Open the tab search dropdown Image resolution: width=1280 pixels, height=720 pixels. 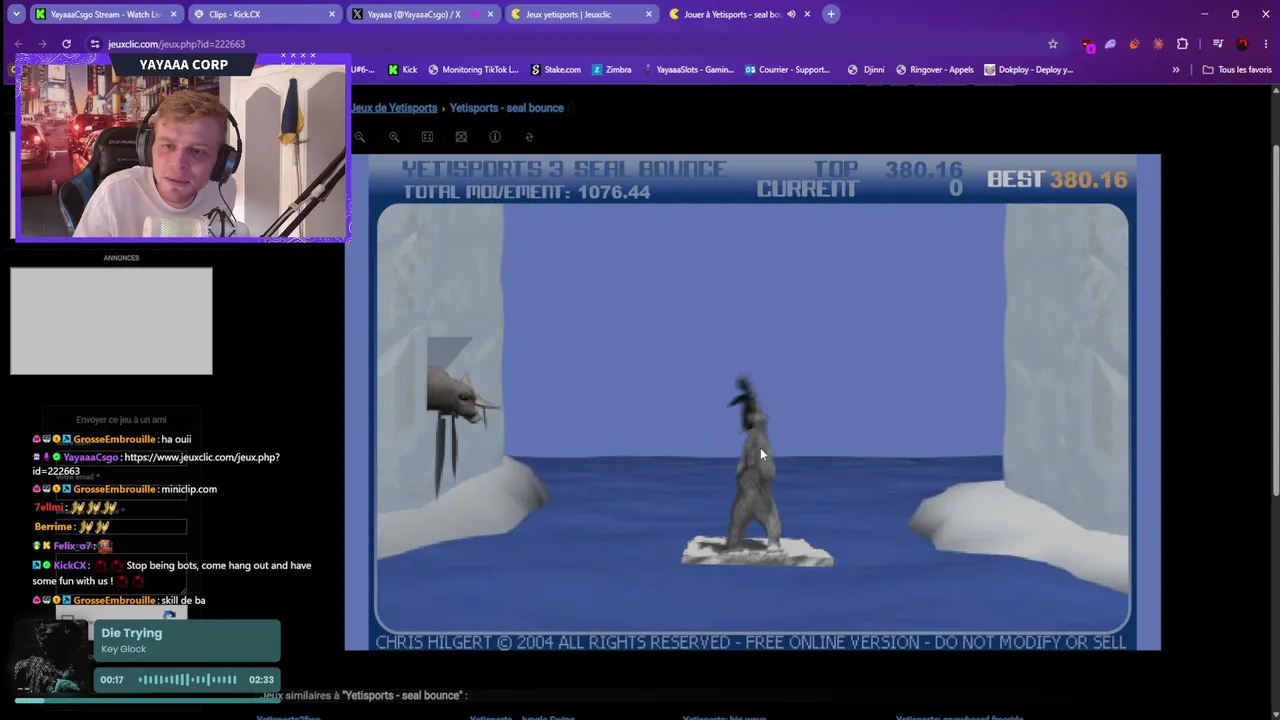(x=16, y=14)
